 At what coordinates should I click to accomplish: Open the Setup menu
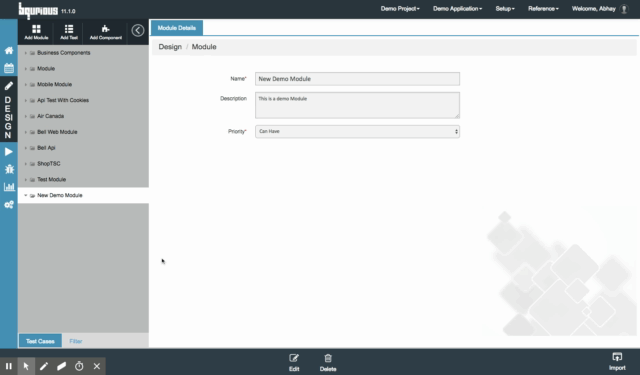[505, 9]
